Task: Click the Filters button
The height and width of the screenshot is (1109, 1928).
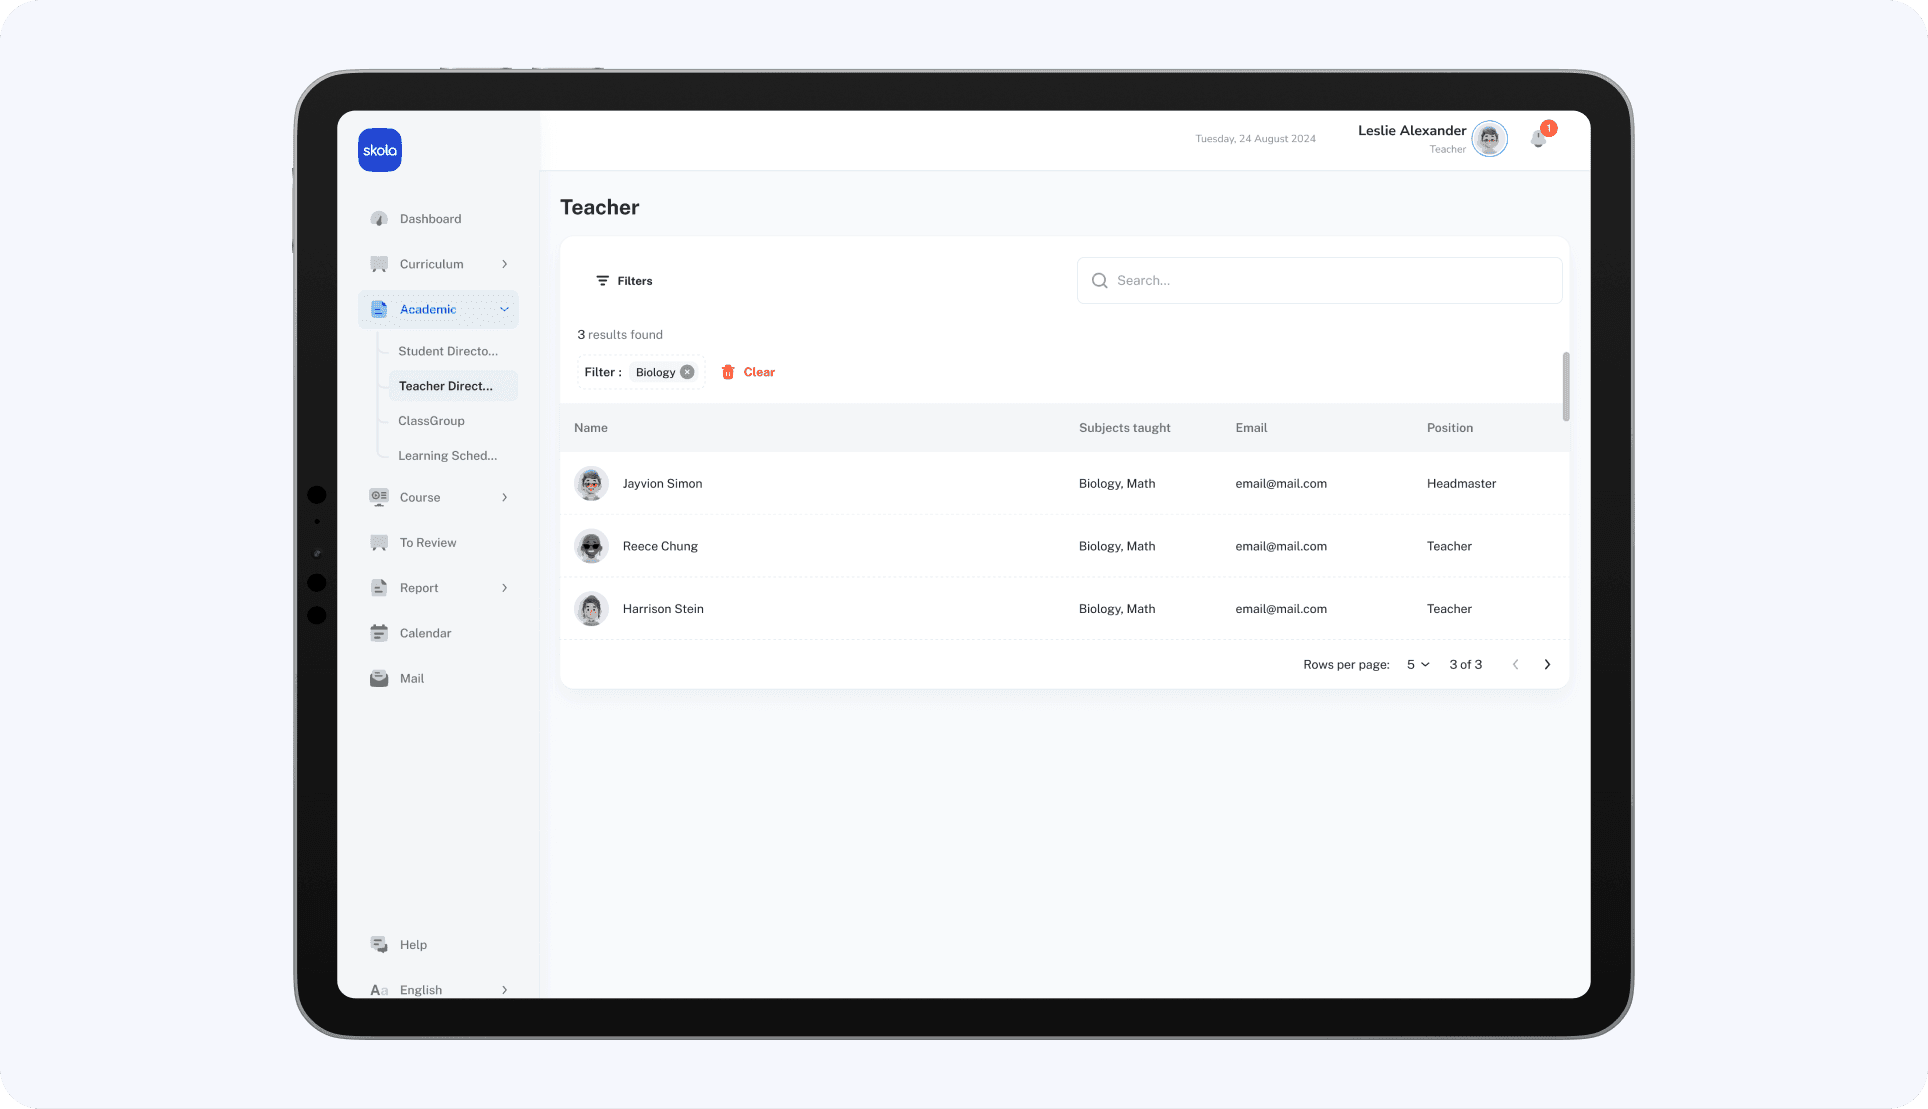Action: coord(624,281)
